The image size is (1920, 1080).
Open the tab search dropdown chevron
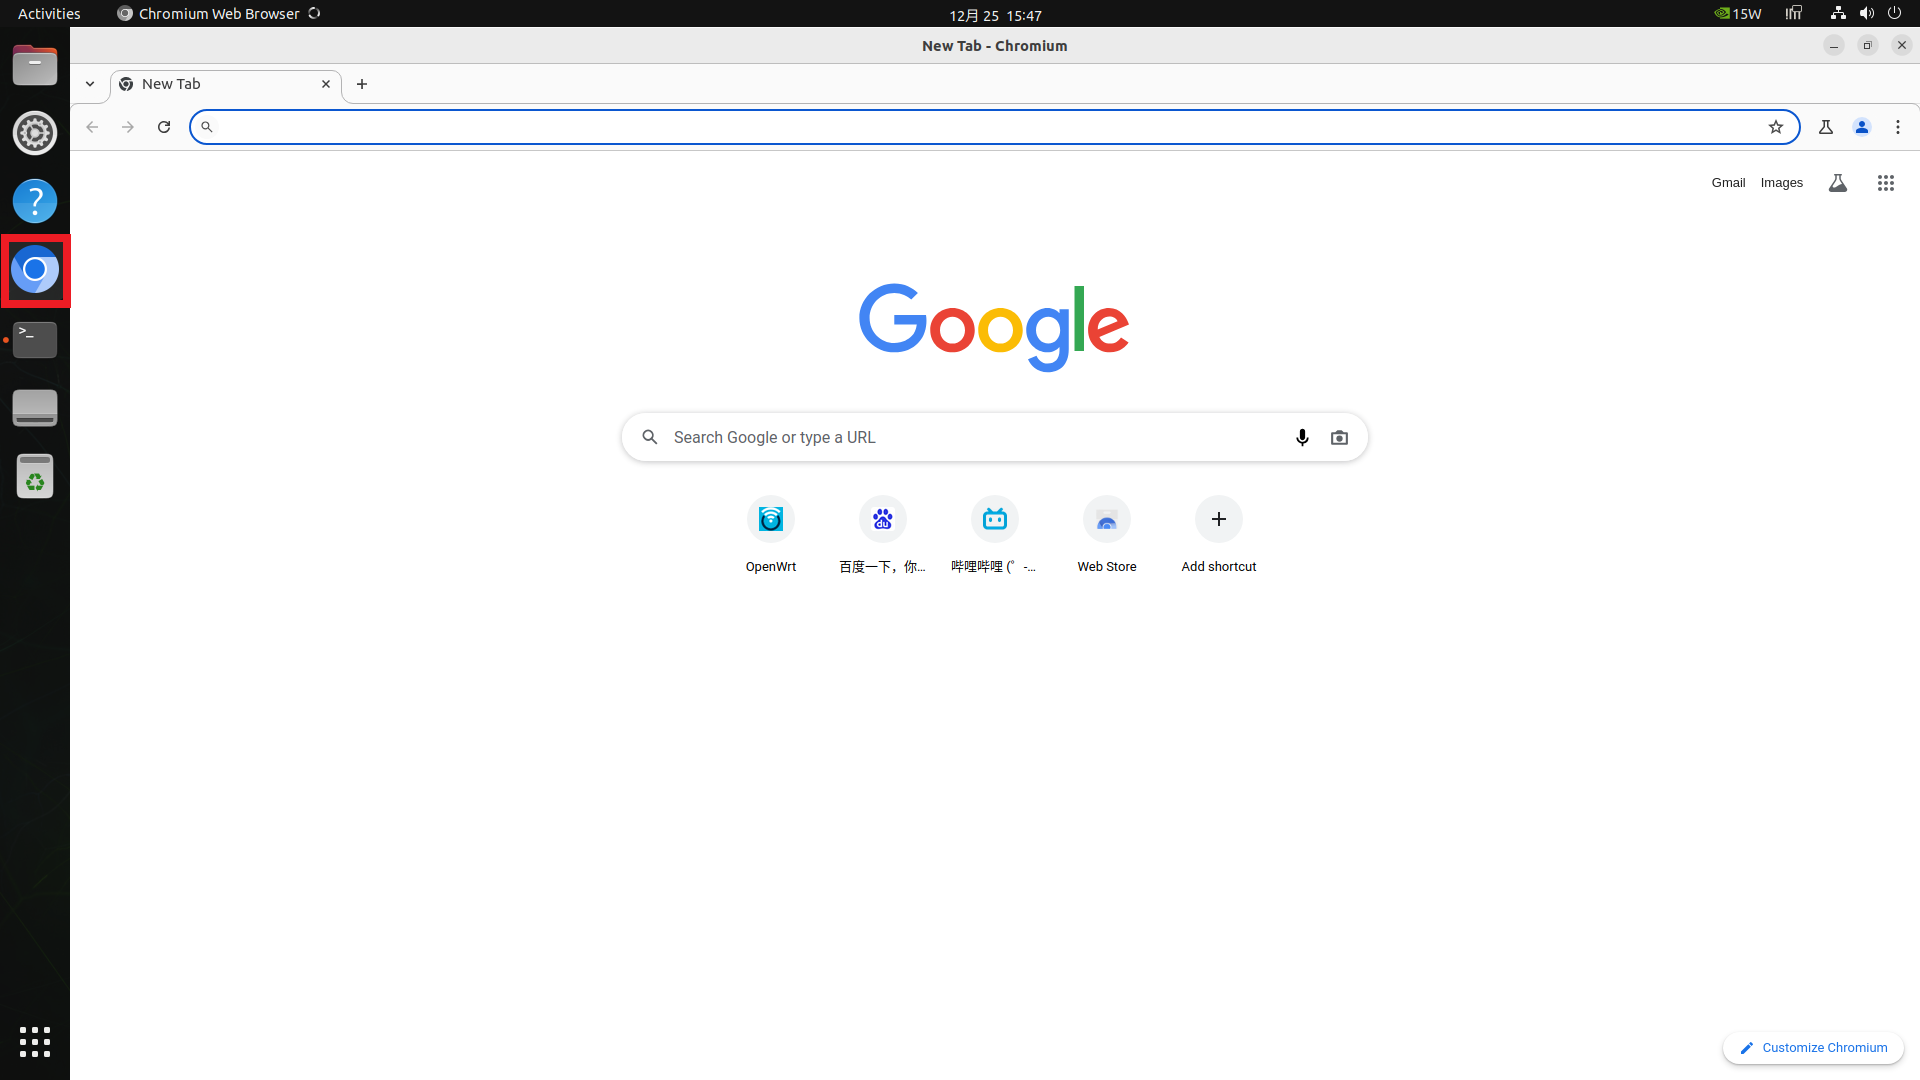coord(90,84)
